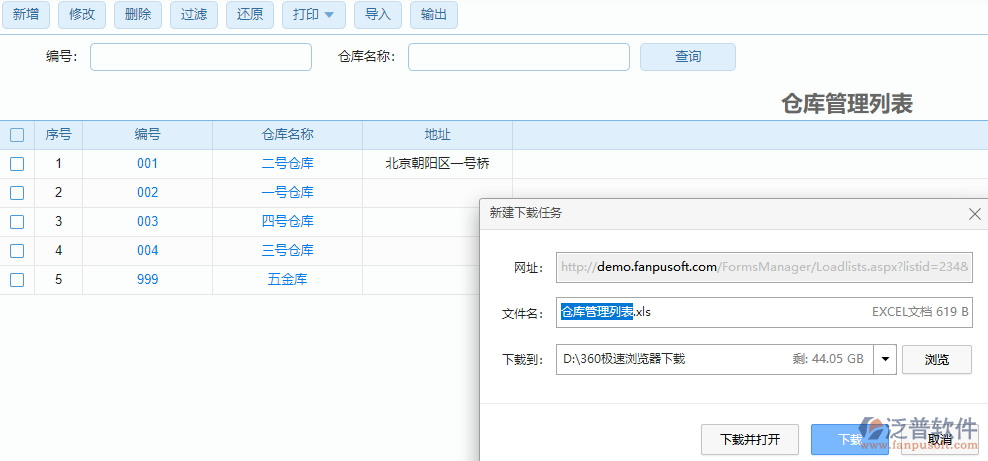The image size is (988, 461).
Task: Click the 编号 column header
Action: pyautogui.click(x=147, y=135)
